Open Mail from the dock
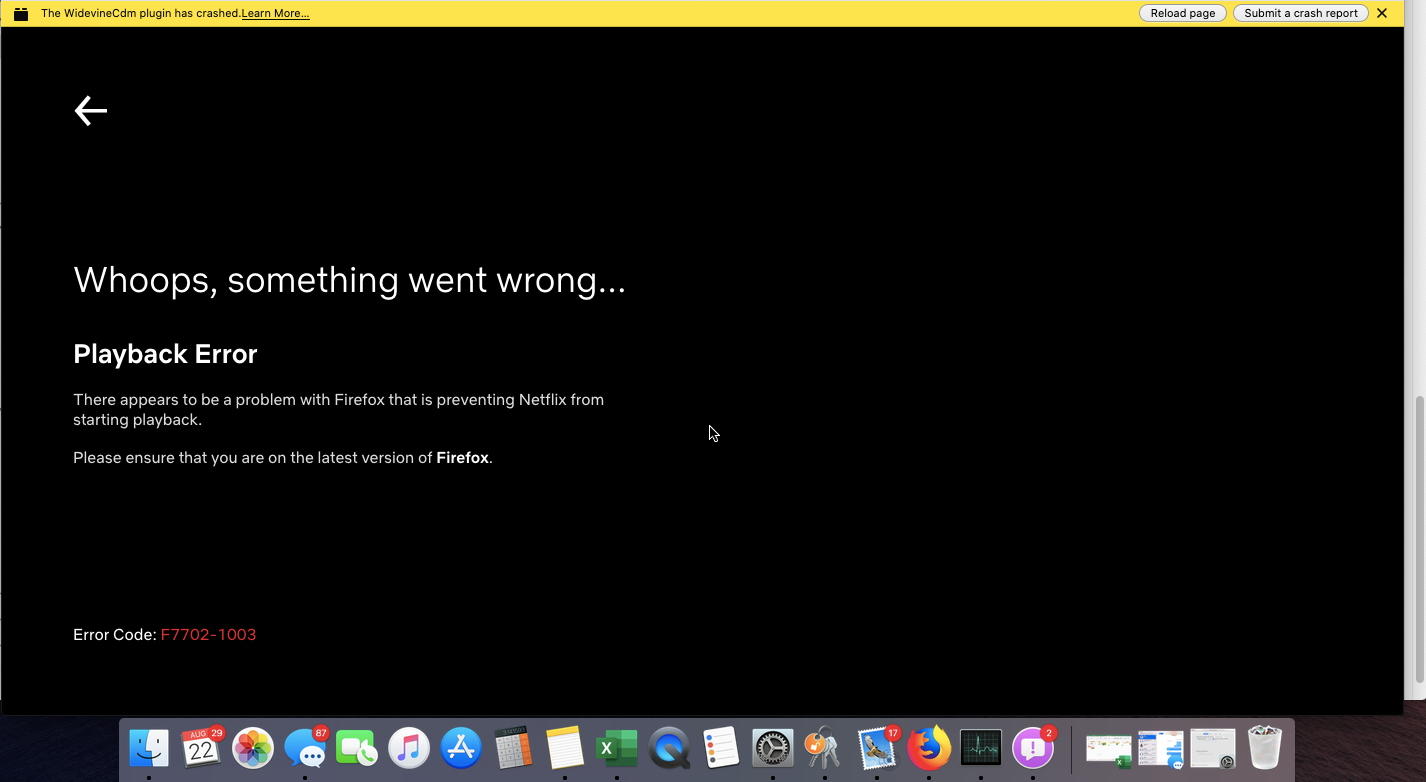 [877, 748]
